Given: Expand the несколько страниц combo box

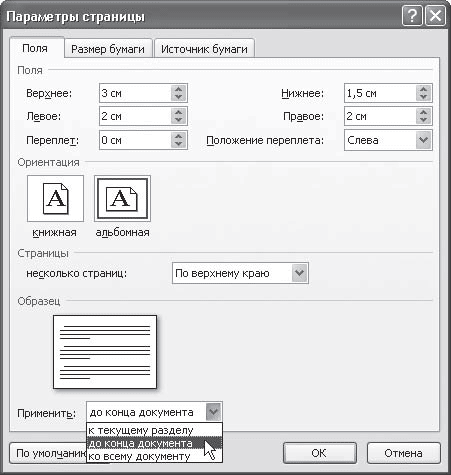Looking at the screenshot, I should (x=299, y=273).
